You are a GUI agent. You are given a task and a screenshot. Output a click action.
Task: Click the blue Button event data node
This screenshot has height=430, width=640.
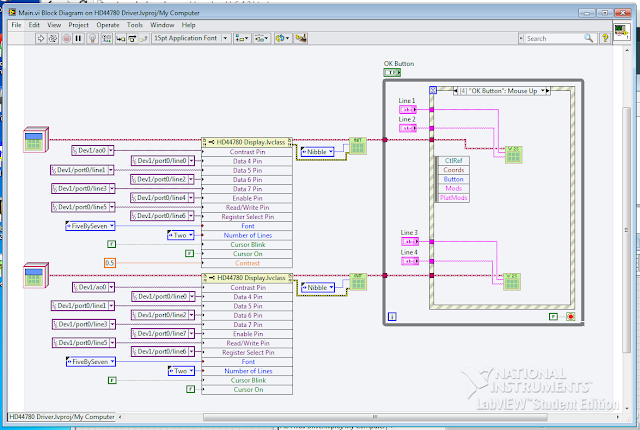point(453,179)
